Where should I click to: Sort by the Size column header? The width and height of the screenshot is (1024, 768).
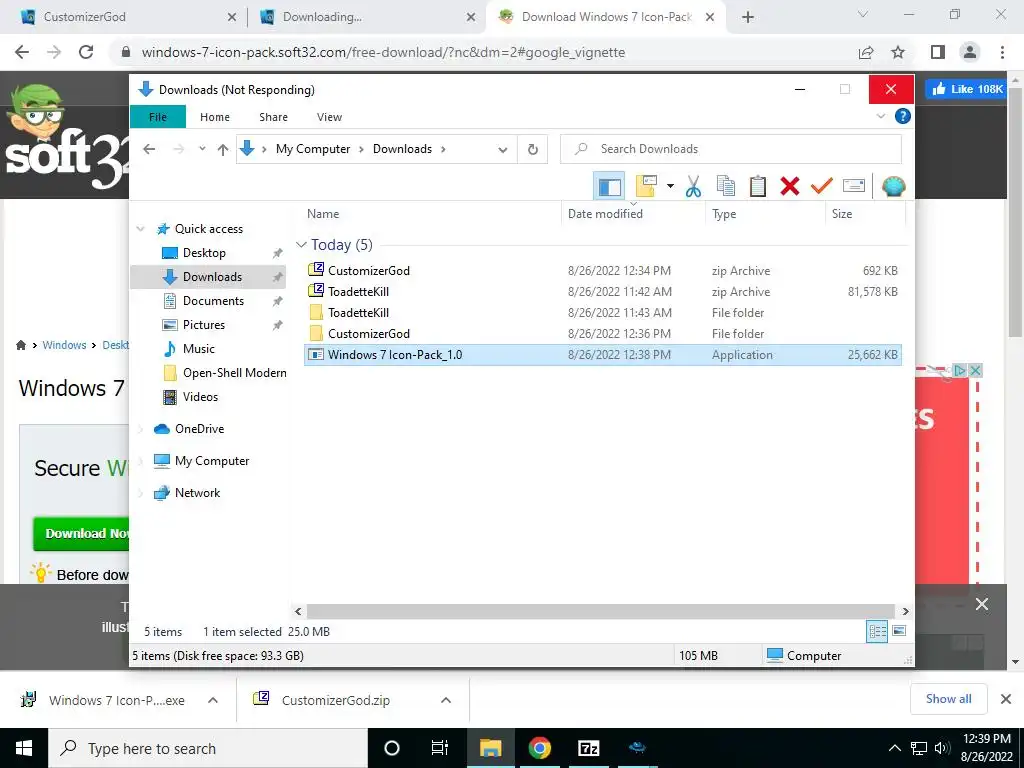(865, 214)
